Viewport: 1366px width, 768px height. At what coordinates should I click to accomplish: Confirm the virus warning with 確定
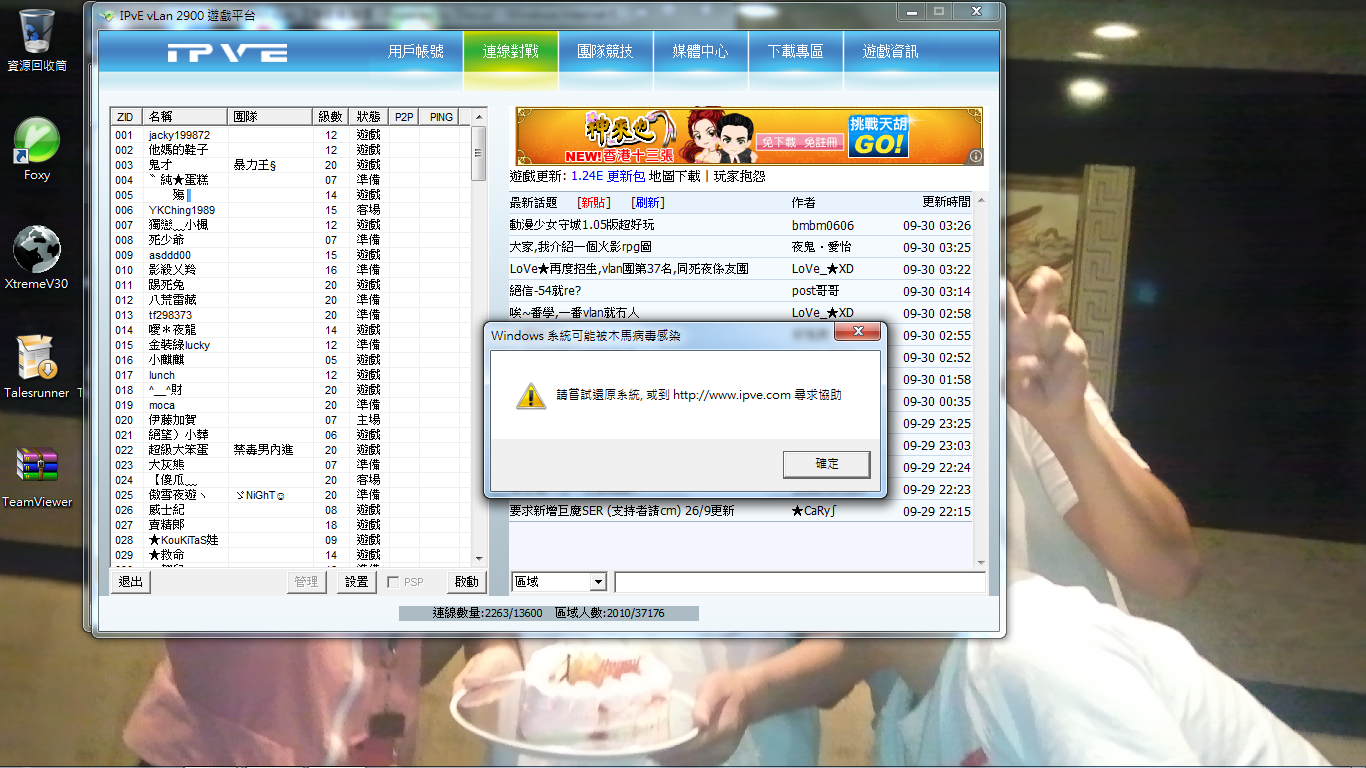(x=827, y=464)
